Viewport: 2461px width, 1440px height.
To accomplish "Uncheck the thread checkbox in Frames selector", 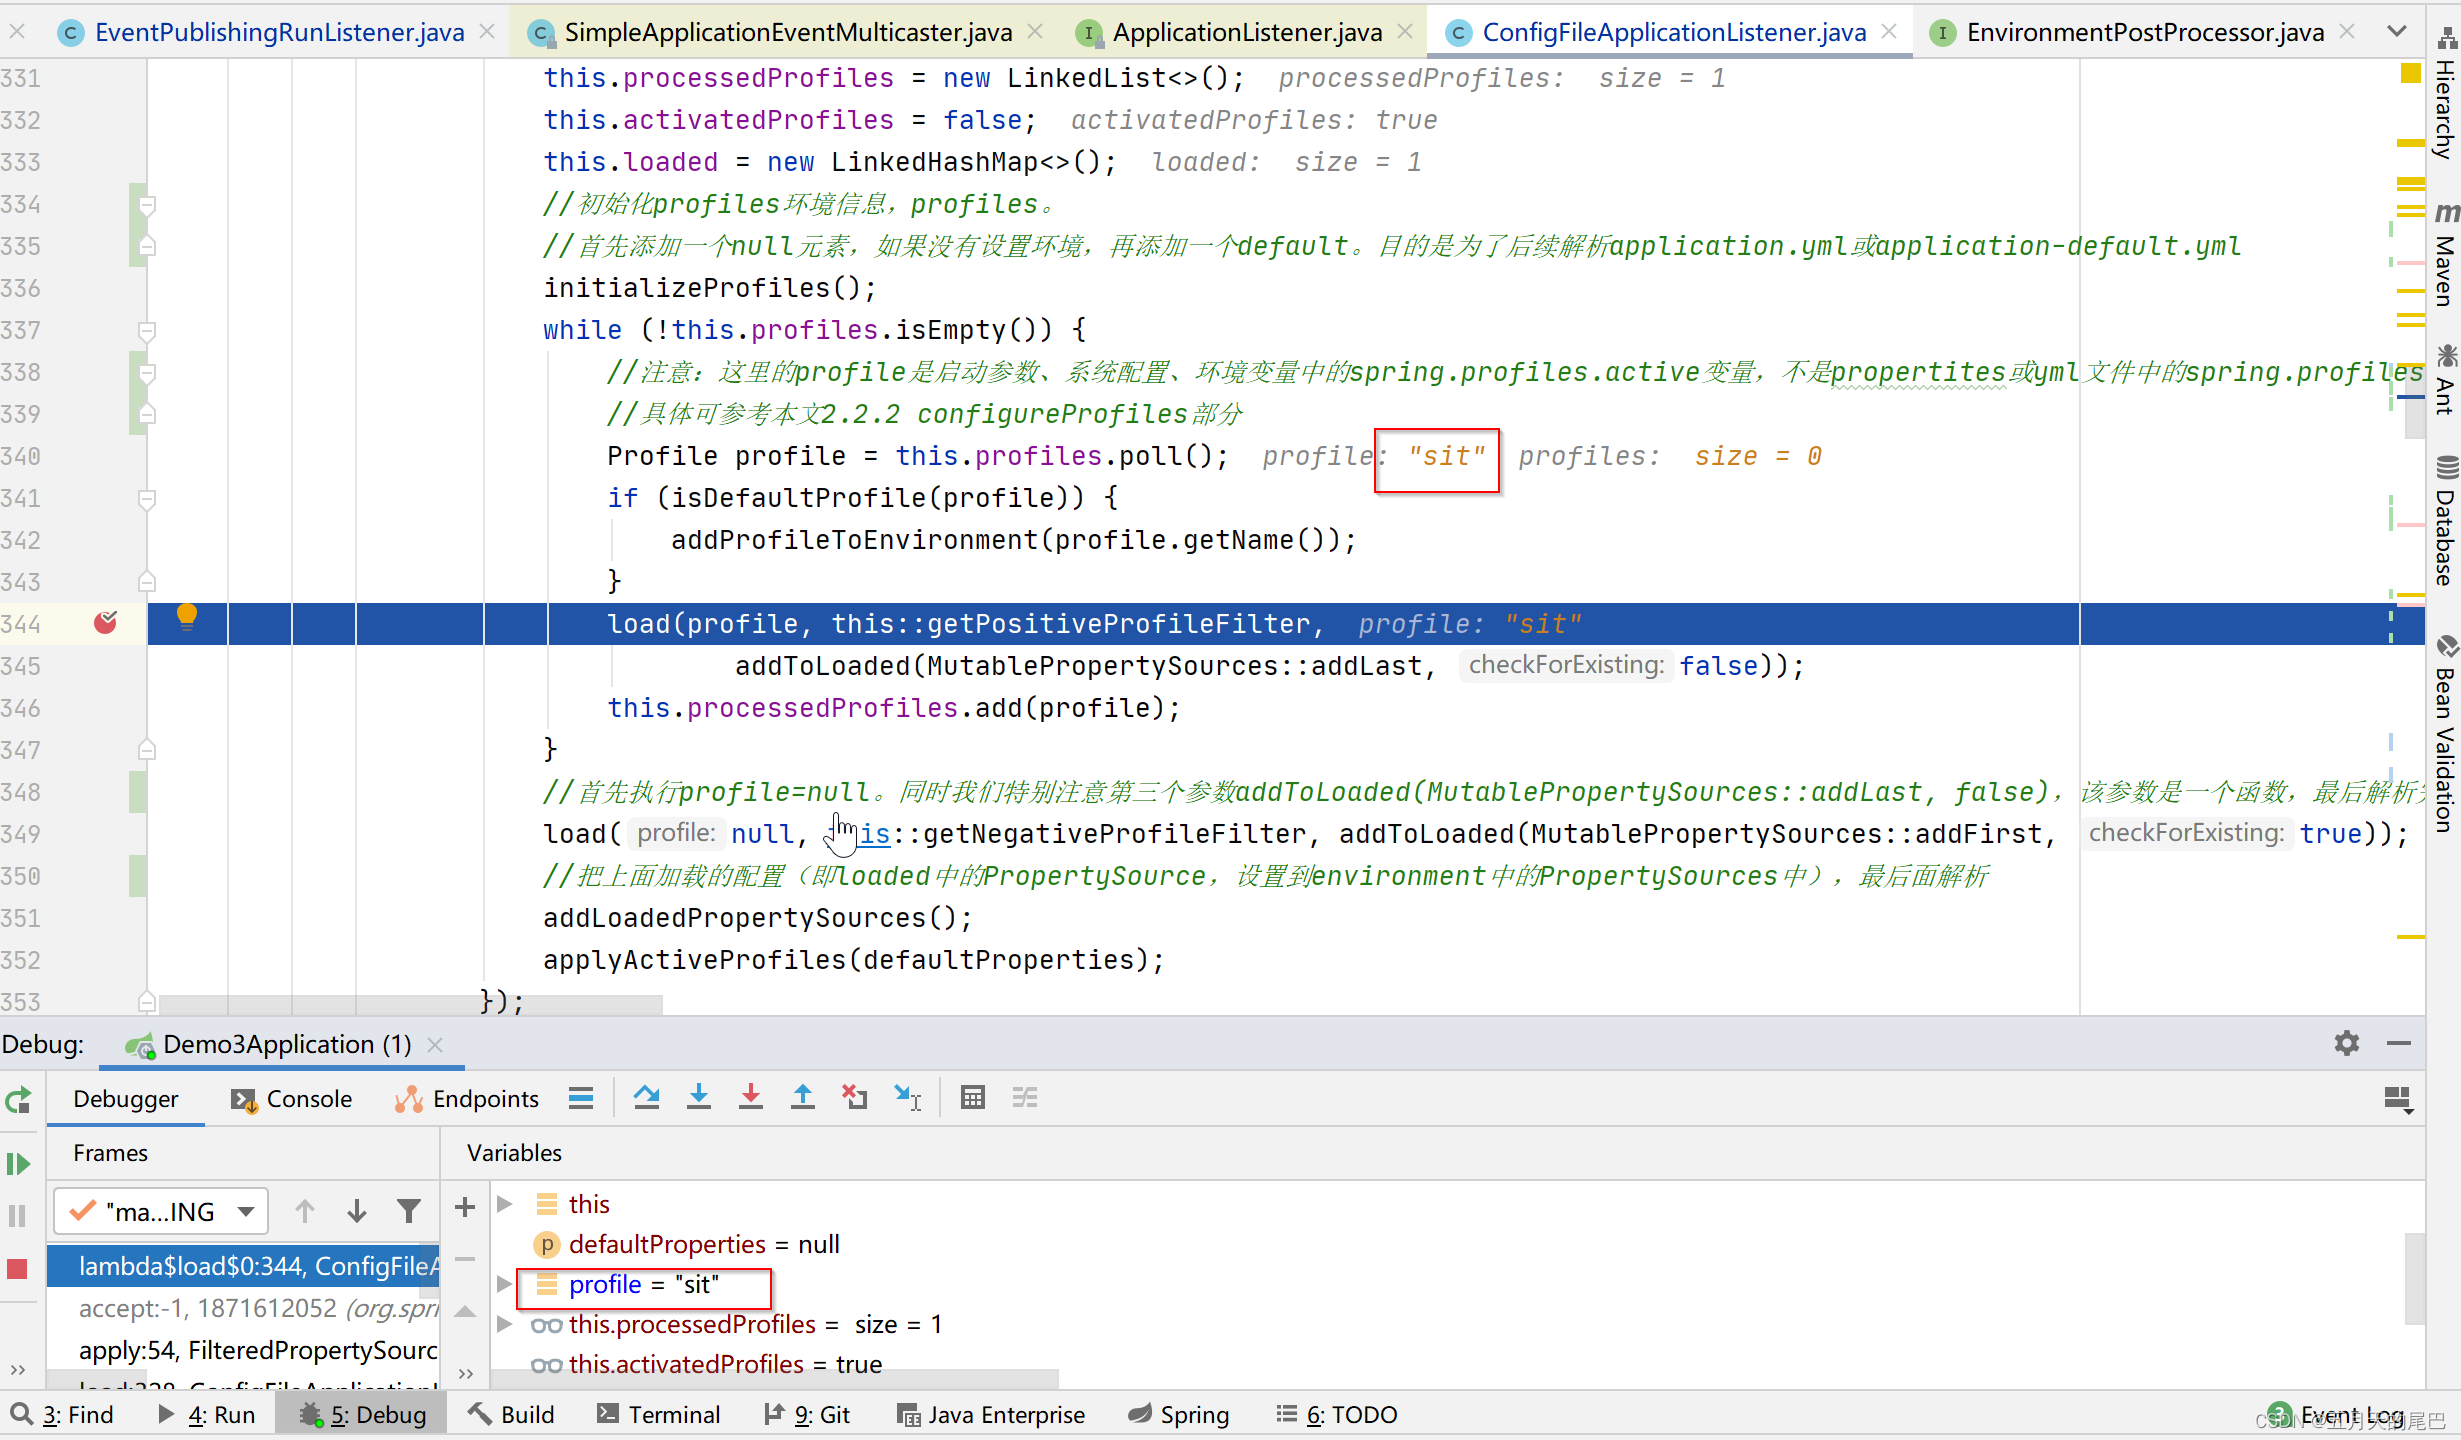I will [83, 1211].
